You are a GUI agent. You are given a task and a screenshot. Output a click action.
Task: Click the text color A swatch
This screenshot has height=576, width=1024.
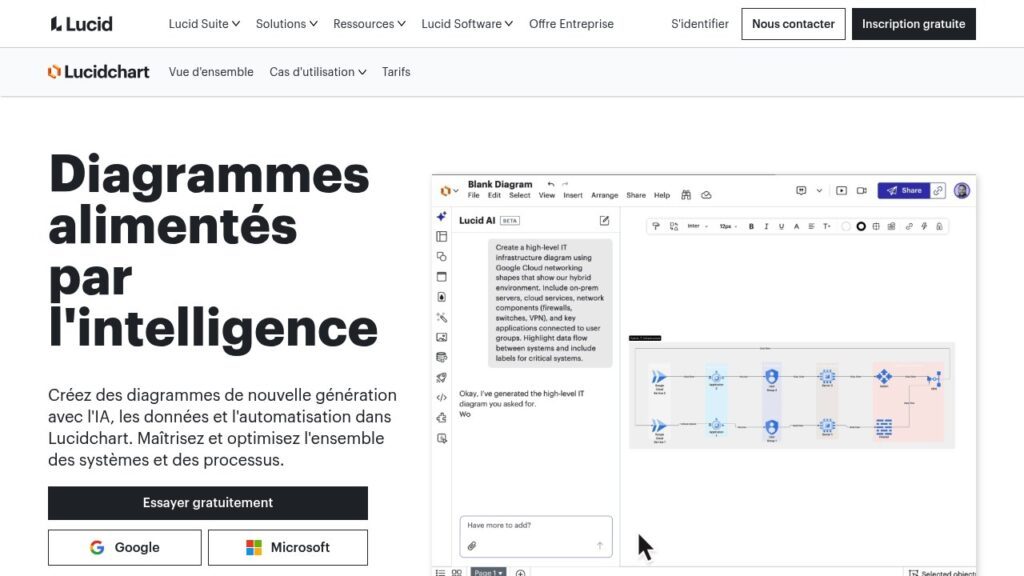click(x=796, y=226)
